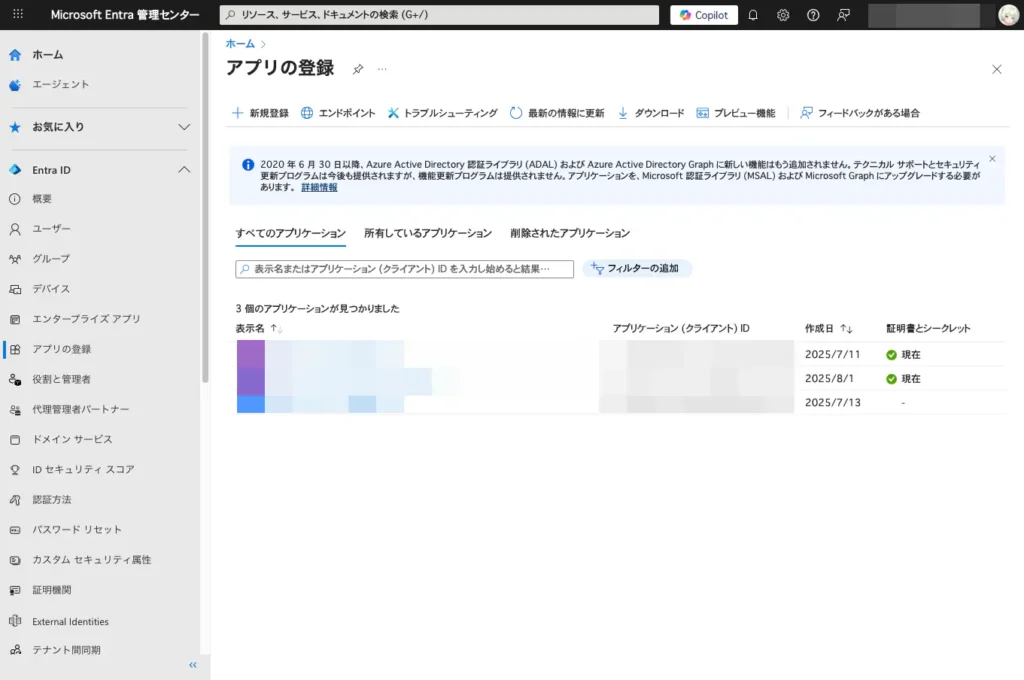Open テナント間同期 in the sidebar
Image resolution: width=1024 pixels, height=680 pixels.
[x=67, y=650]
